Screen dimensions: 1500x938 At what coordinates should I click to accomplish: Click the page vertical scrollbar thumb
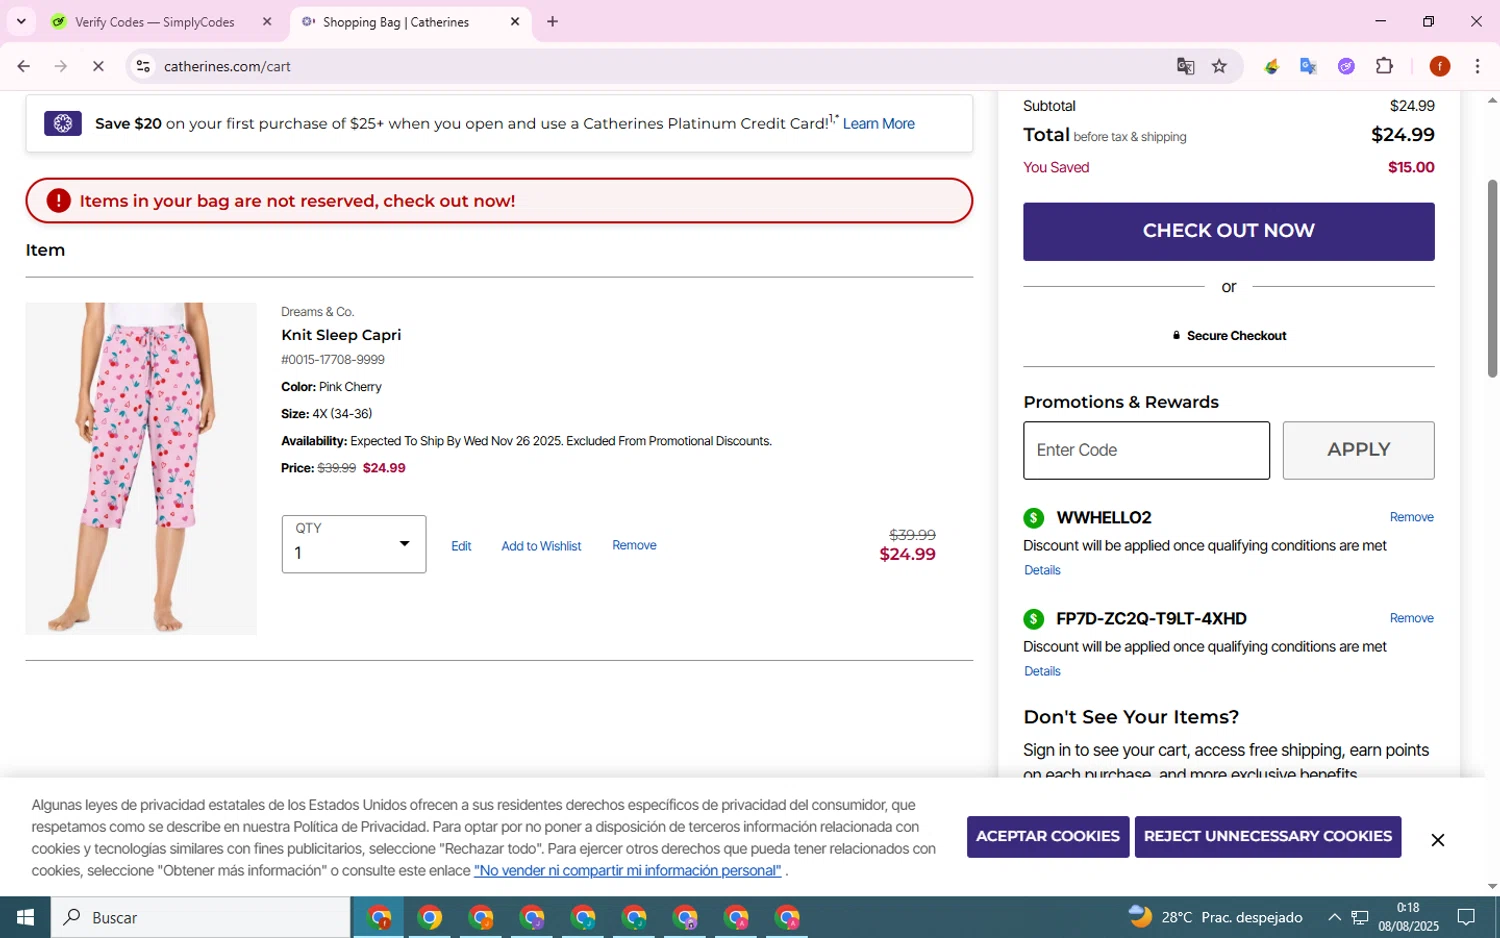pos(1492,279)
